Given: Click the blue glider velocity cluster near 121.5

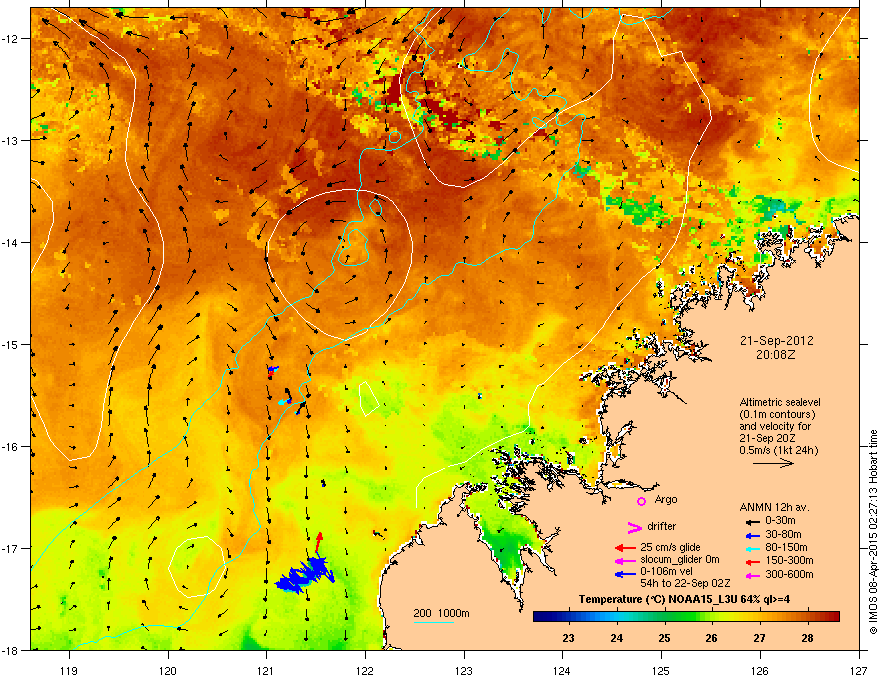Looking at the screenshot, I should (306, 575).
